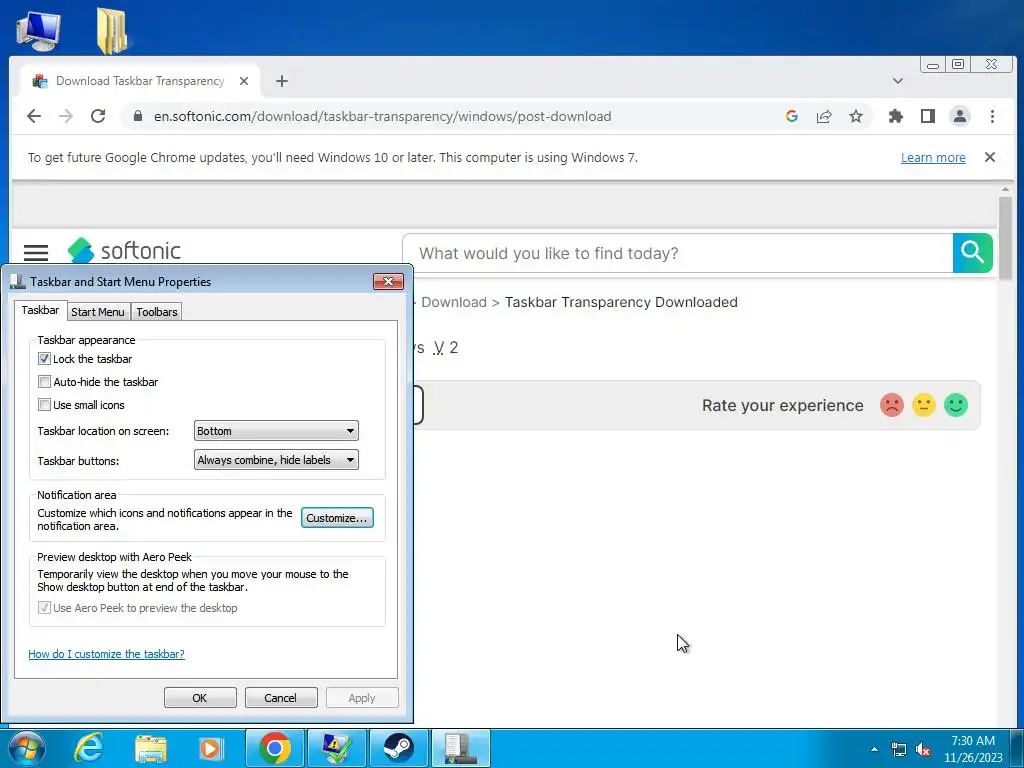The height and width of the screenshot is (768, 1024).
Task: Reload the Softonic page
Action: [x=98, y=116]
